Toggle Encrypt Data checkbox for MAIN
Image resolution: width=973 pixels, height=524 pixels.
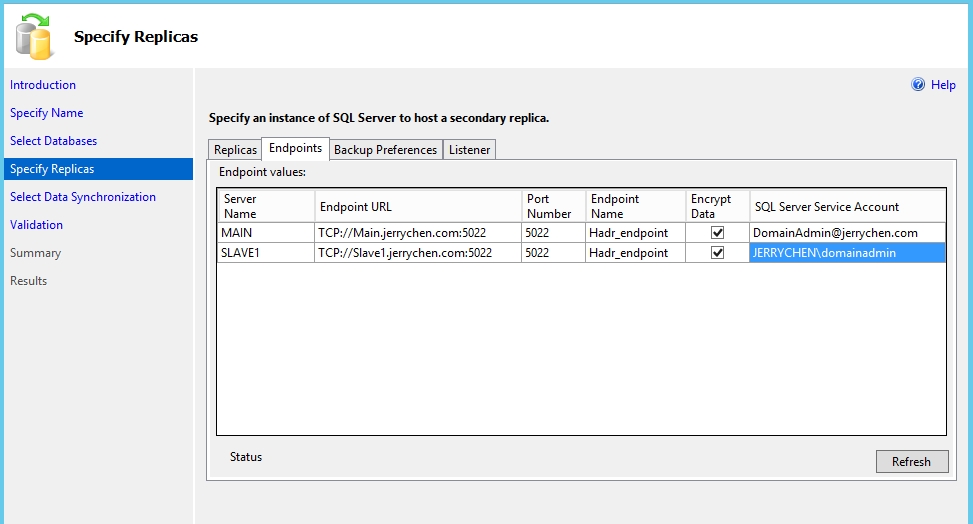point(717,233)
